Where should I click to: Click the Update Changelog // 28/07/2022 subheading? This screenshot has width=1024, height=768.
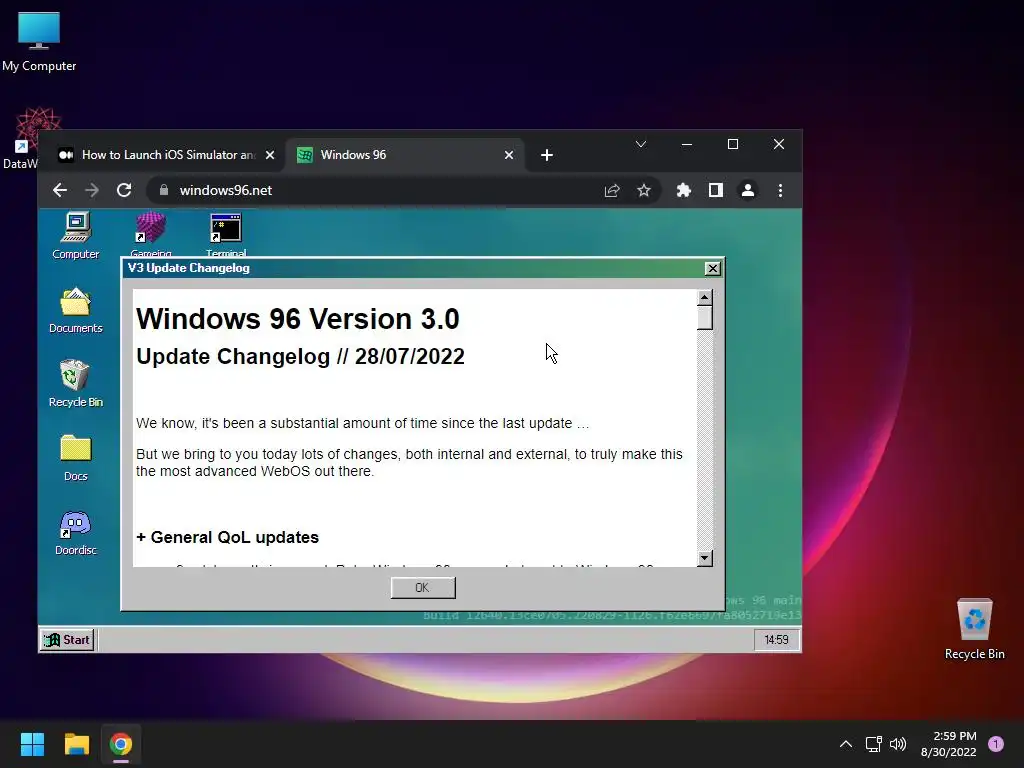tap(300, 357)
